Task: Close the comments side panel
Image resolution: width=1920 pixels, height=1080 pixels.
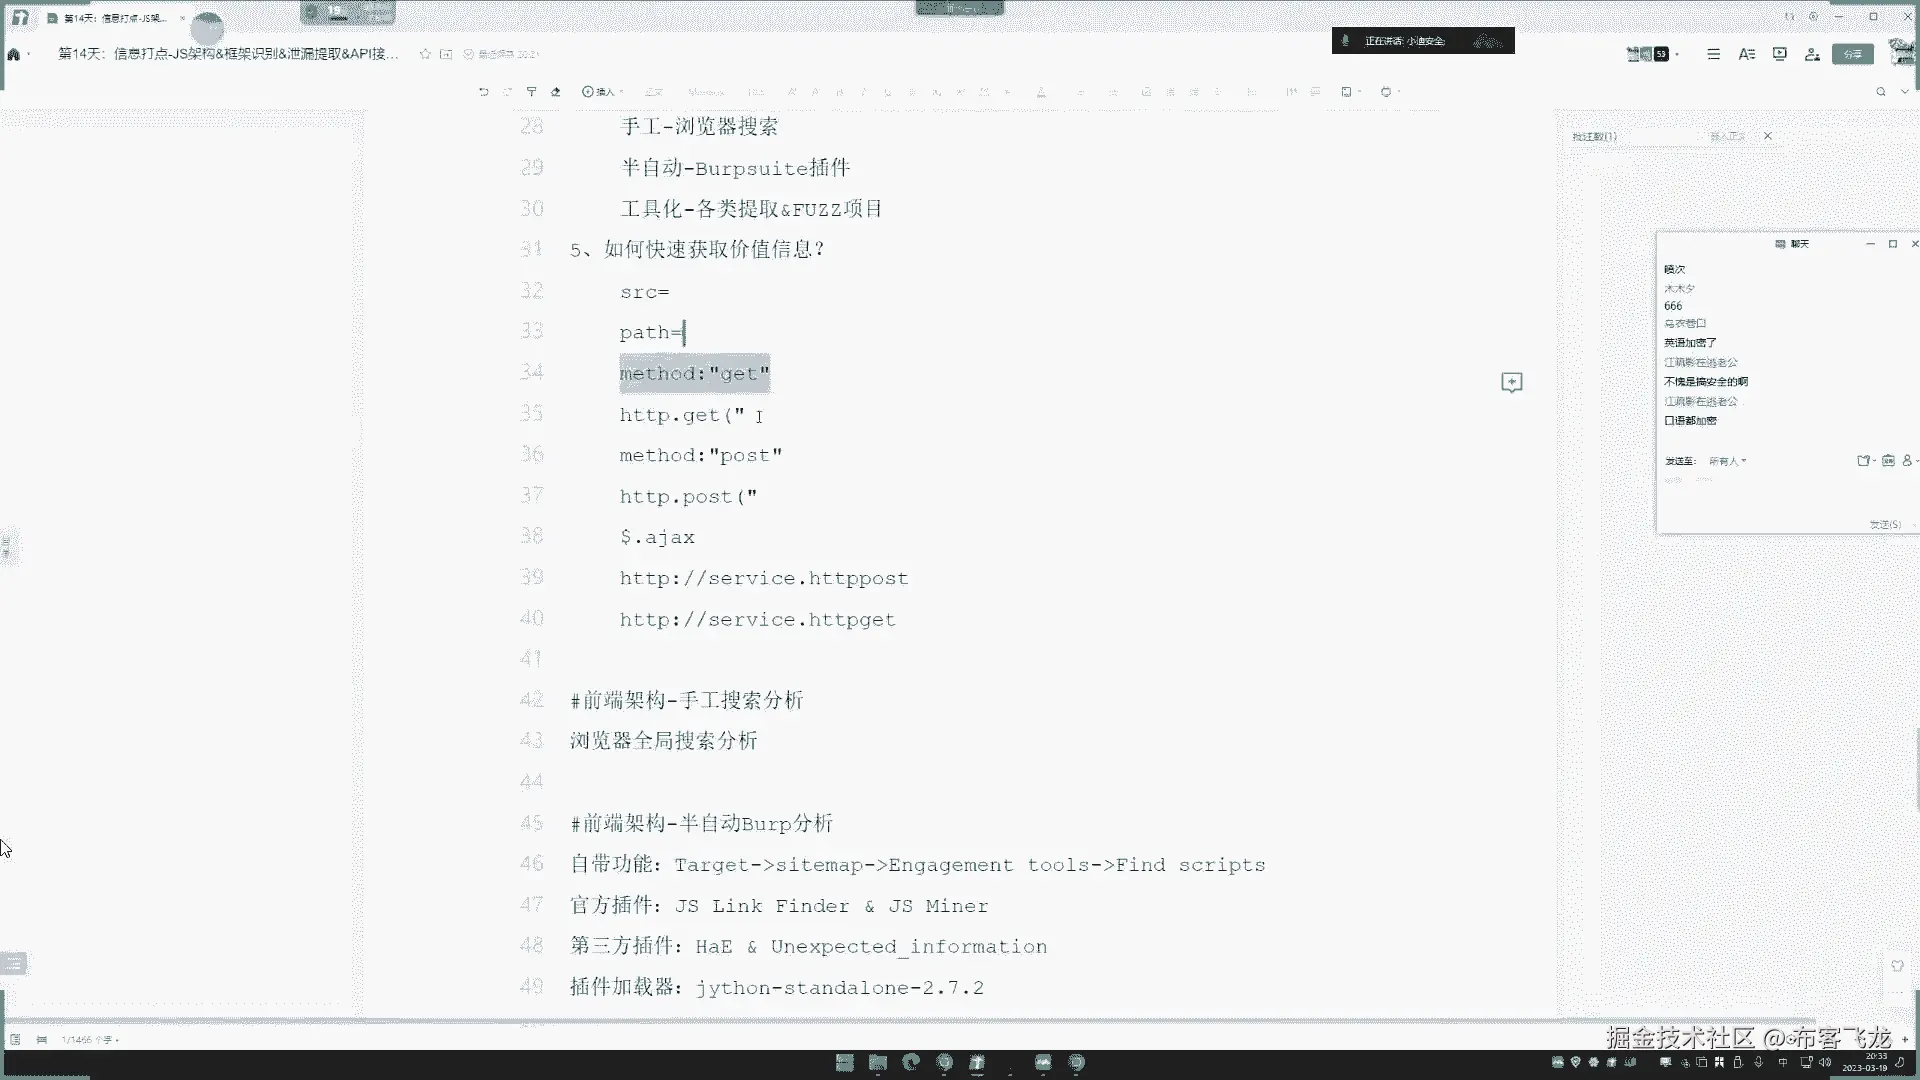Action: 1767,136
